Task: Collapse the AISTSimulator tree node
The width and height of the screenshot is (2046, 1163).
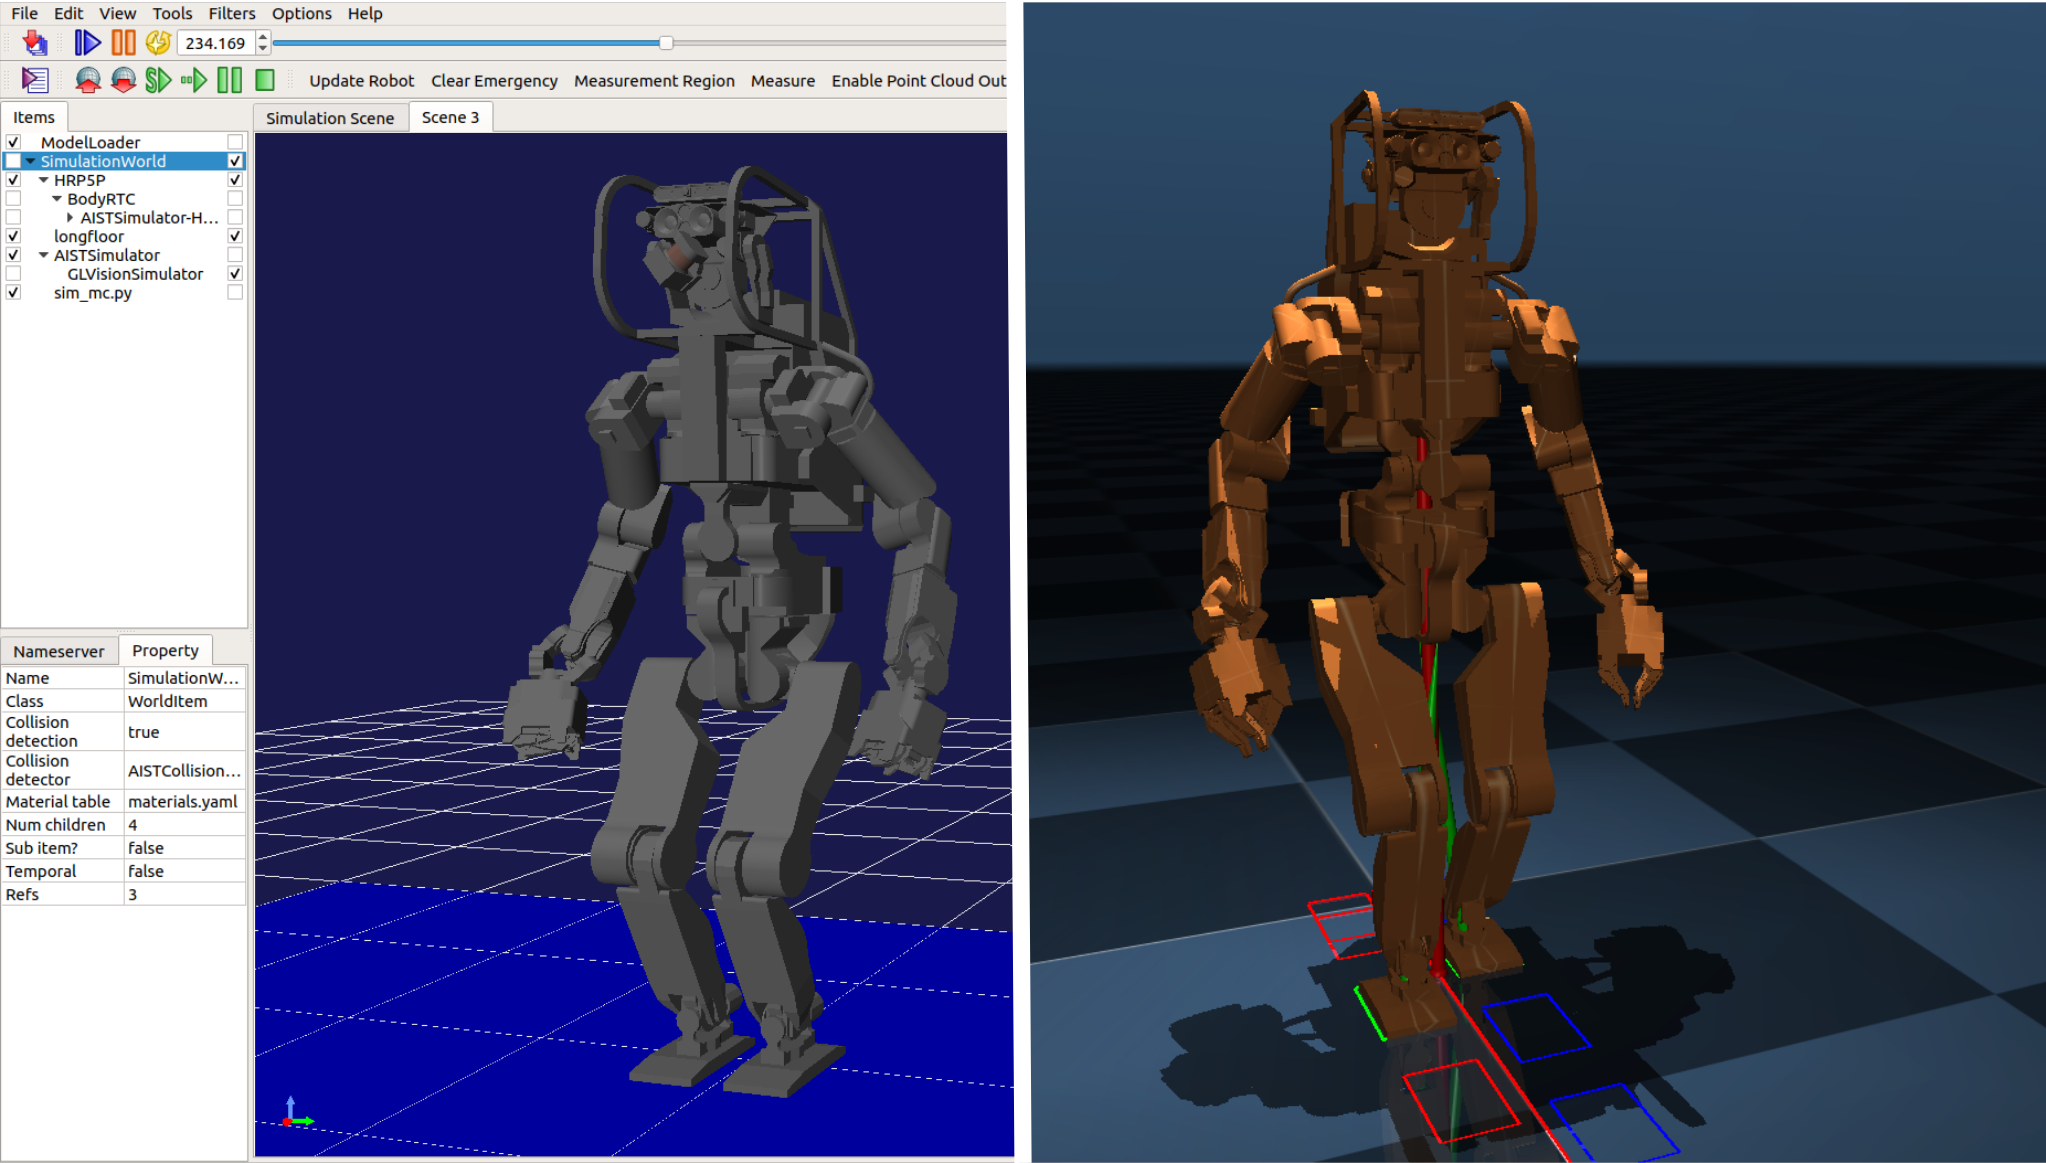Action: [43, 255]
